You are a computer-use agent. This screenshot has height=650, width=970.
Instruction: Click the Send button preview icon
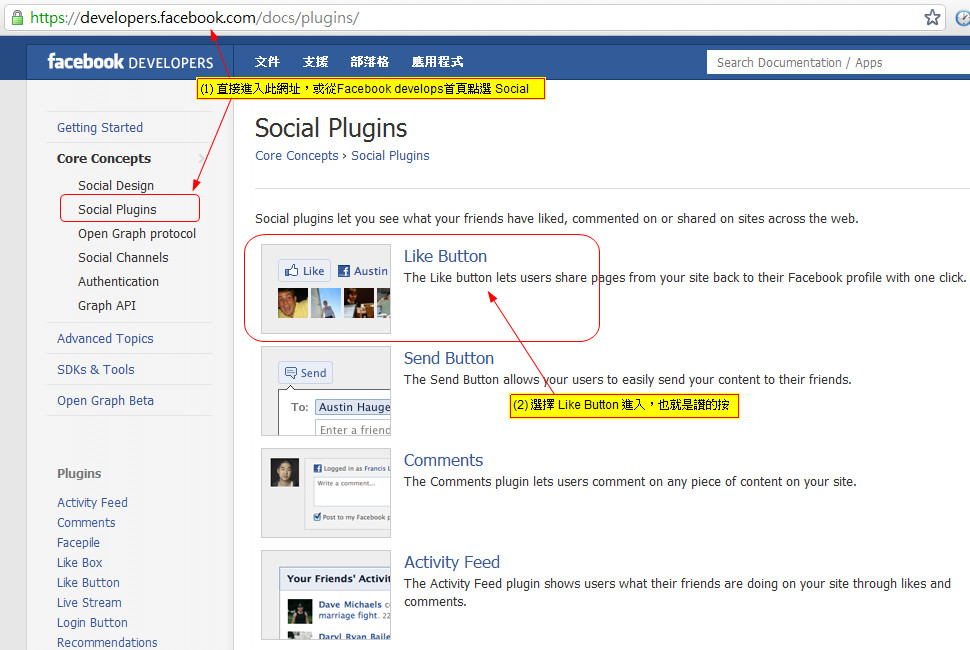click(306, 373)
